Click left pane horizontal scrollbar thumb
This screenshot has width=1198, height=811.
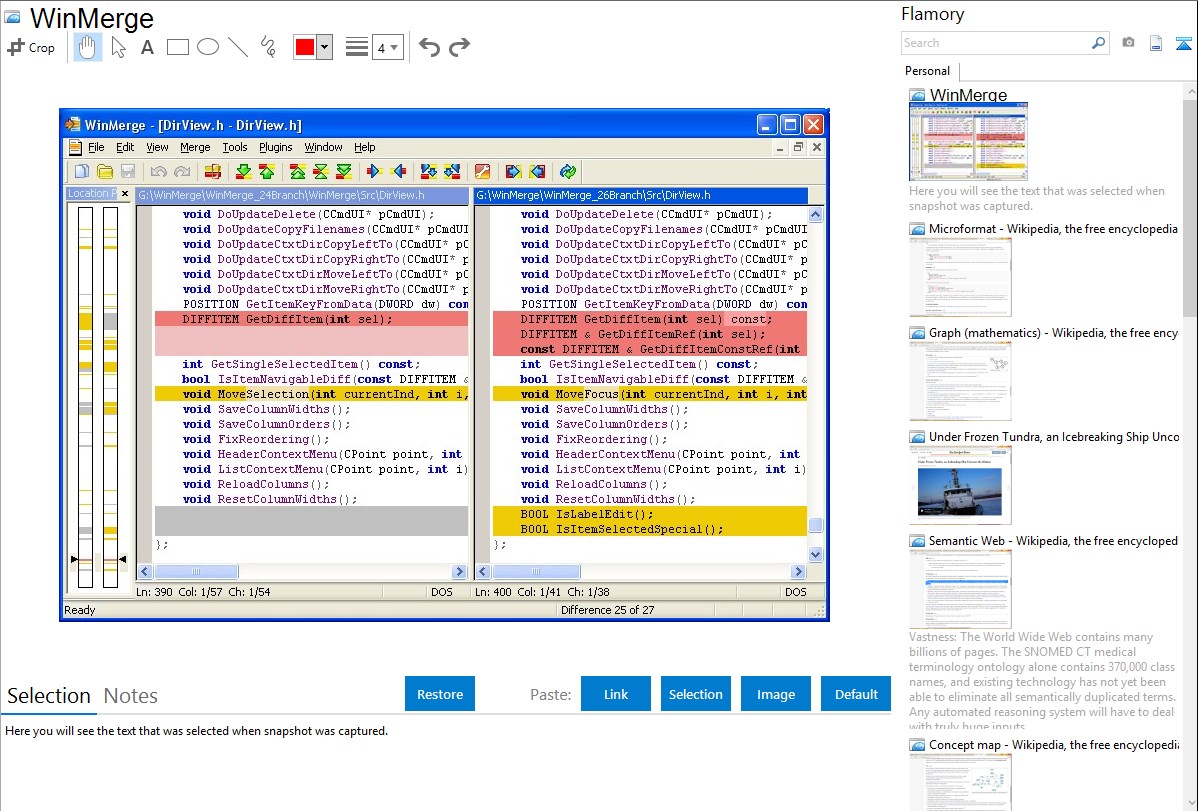196,572
